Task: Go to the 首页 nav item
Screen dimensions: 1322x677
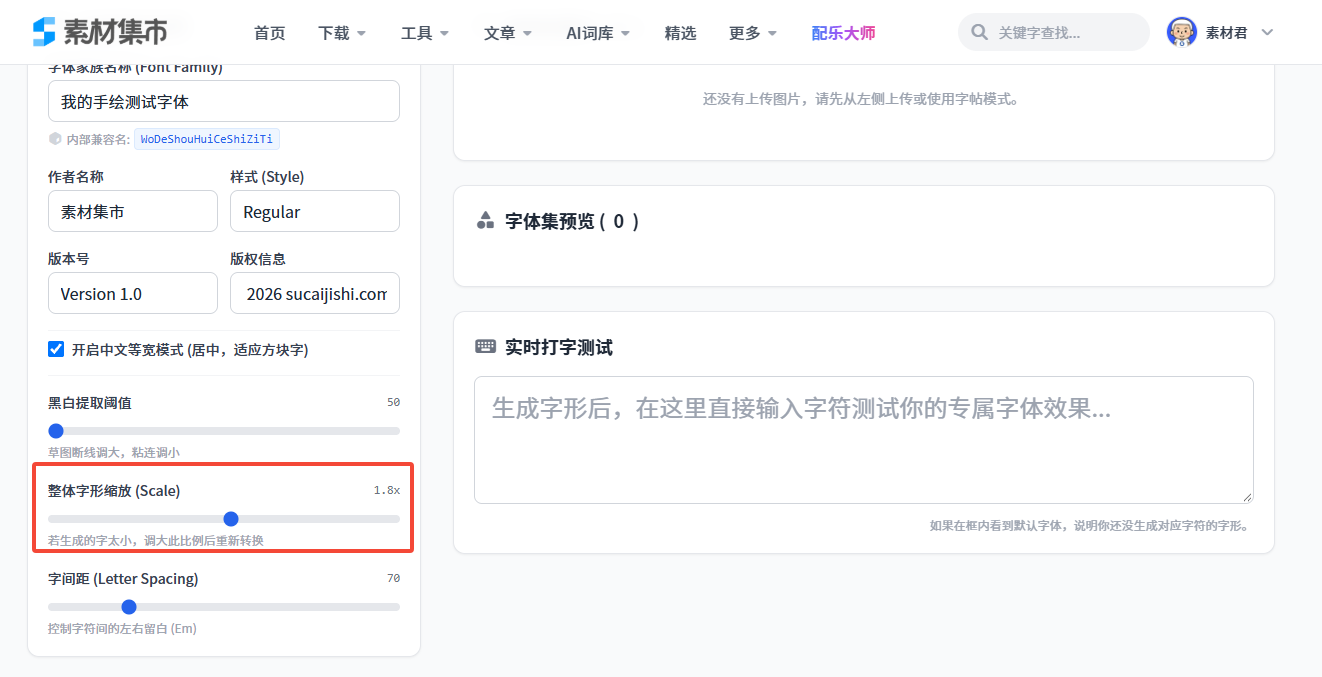Action: coord(269,33)
